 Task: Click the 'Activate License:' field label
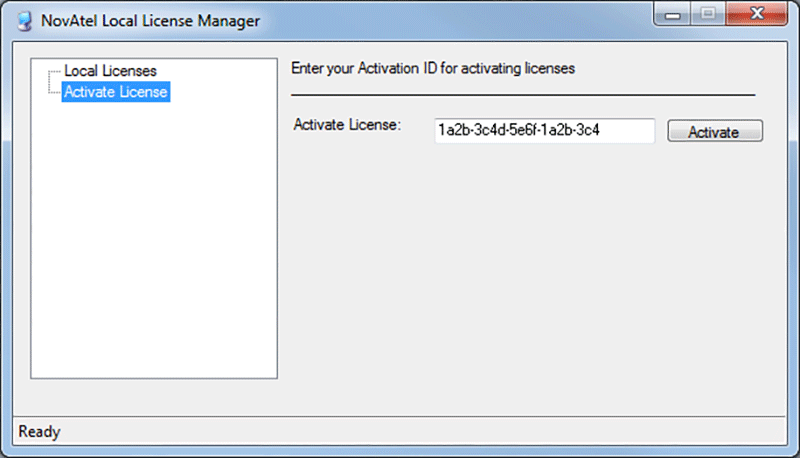347,125
